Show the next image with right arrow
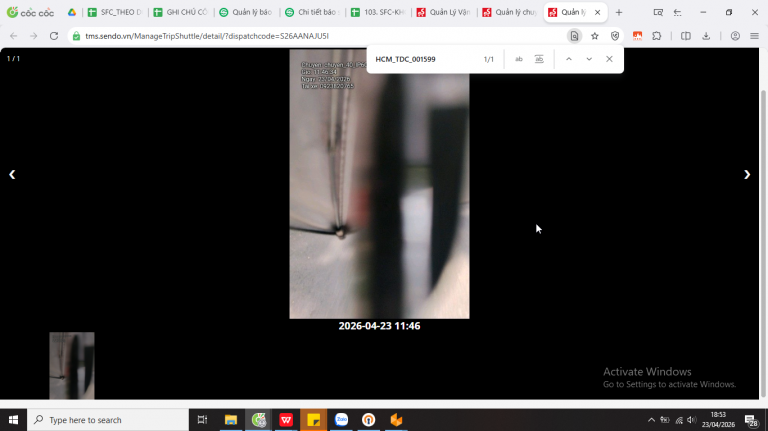 point(747,175)
